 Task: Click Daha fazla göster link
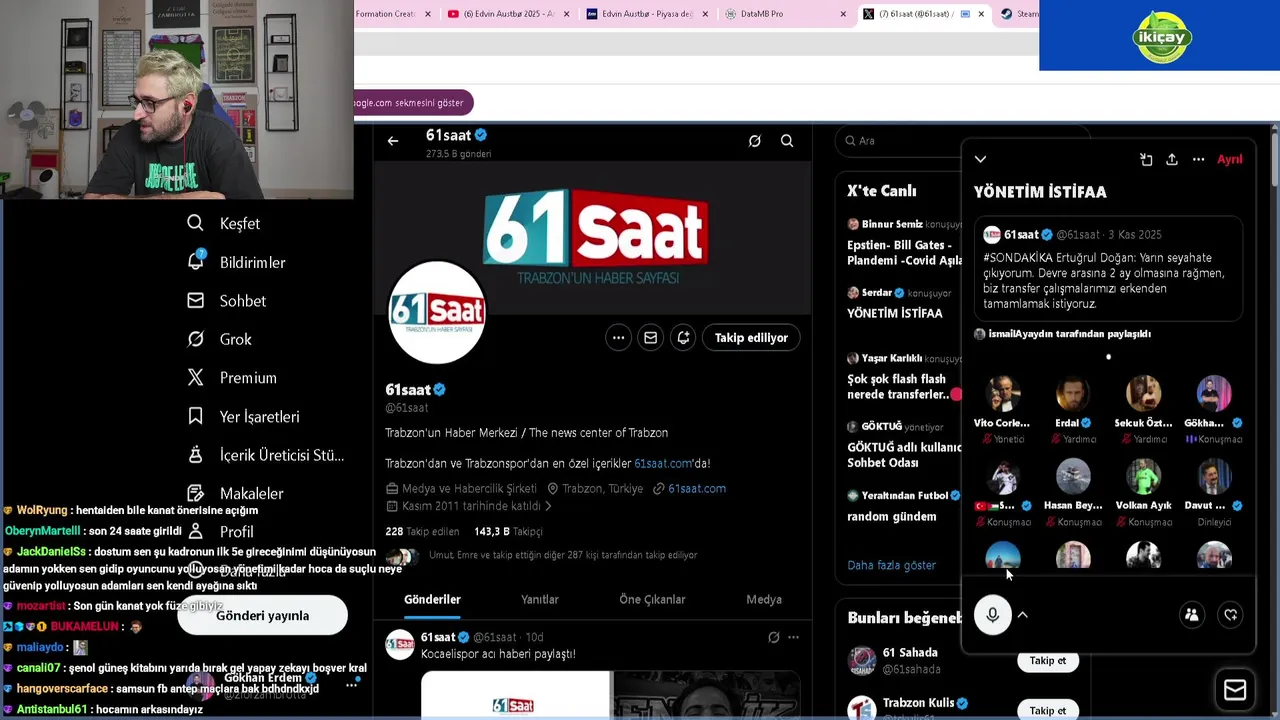[892, 565]
